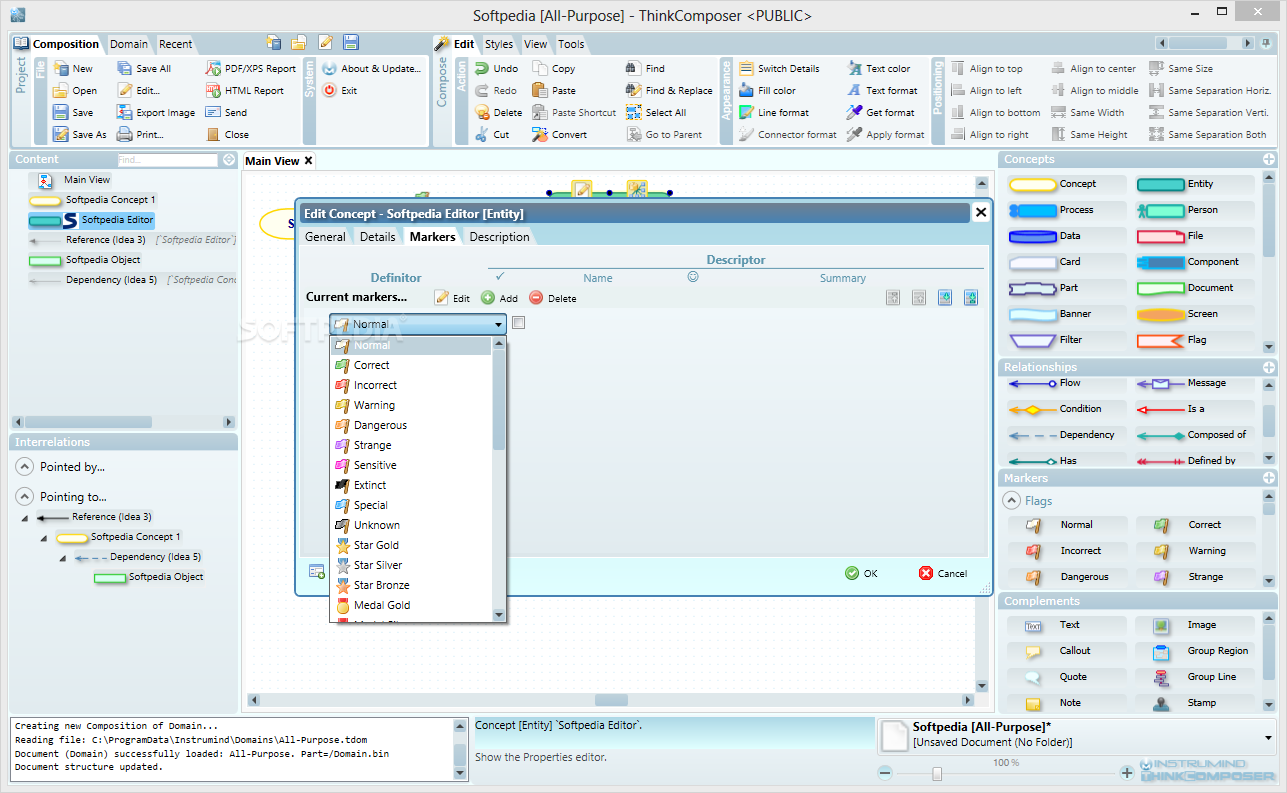Image resolution: width=1287 pixels, height=793 pixels.
Task: Click the pencil Edit icon beside Current markers
Action: pyautogui.click(x=442, y=298)
